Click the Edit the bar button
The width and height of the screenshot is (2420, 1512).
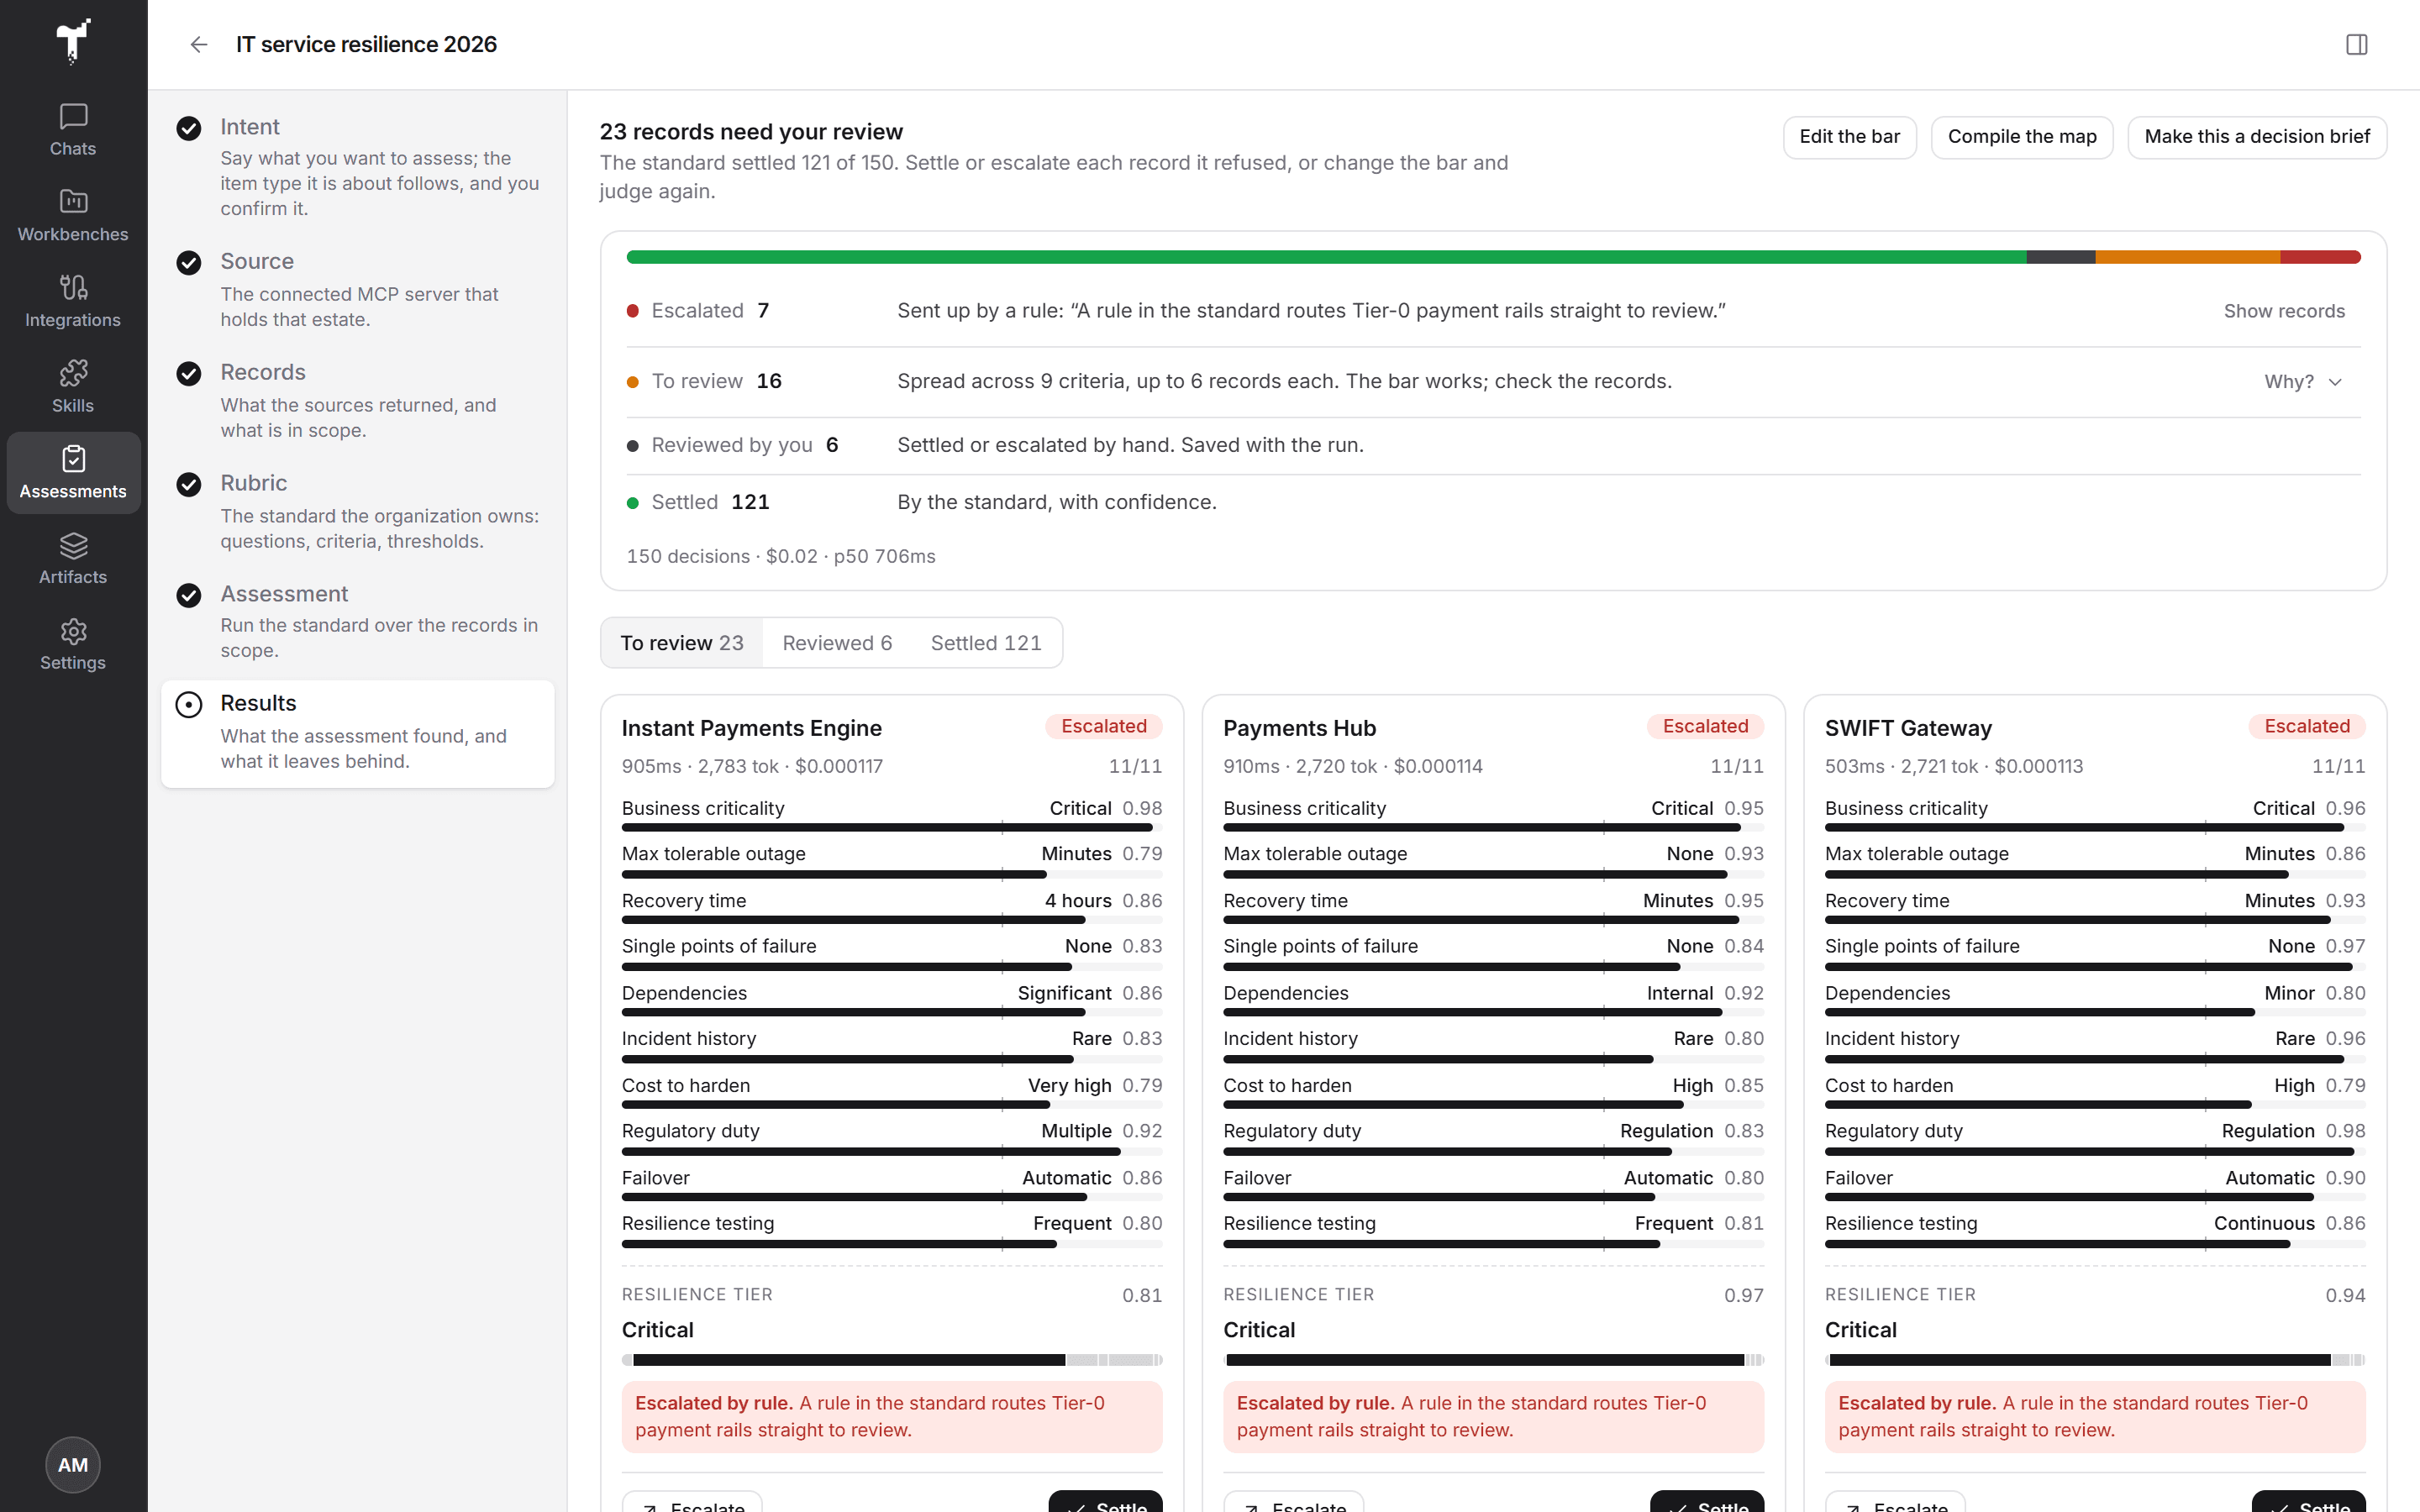click(1849, 137)
